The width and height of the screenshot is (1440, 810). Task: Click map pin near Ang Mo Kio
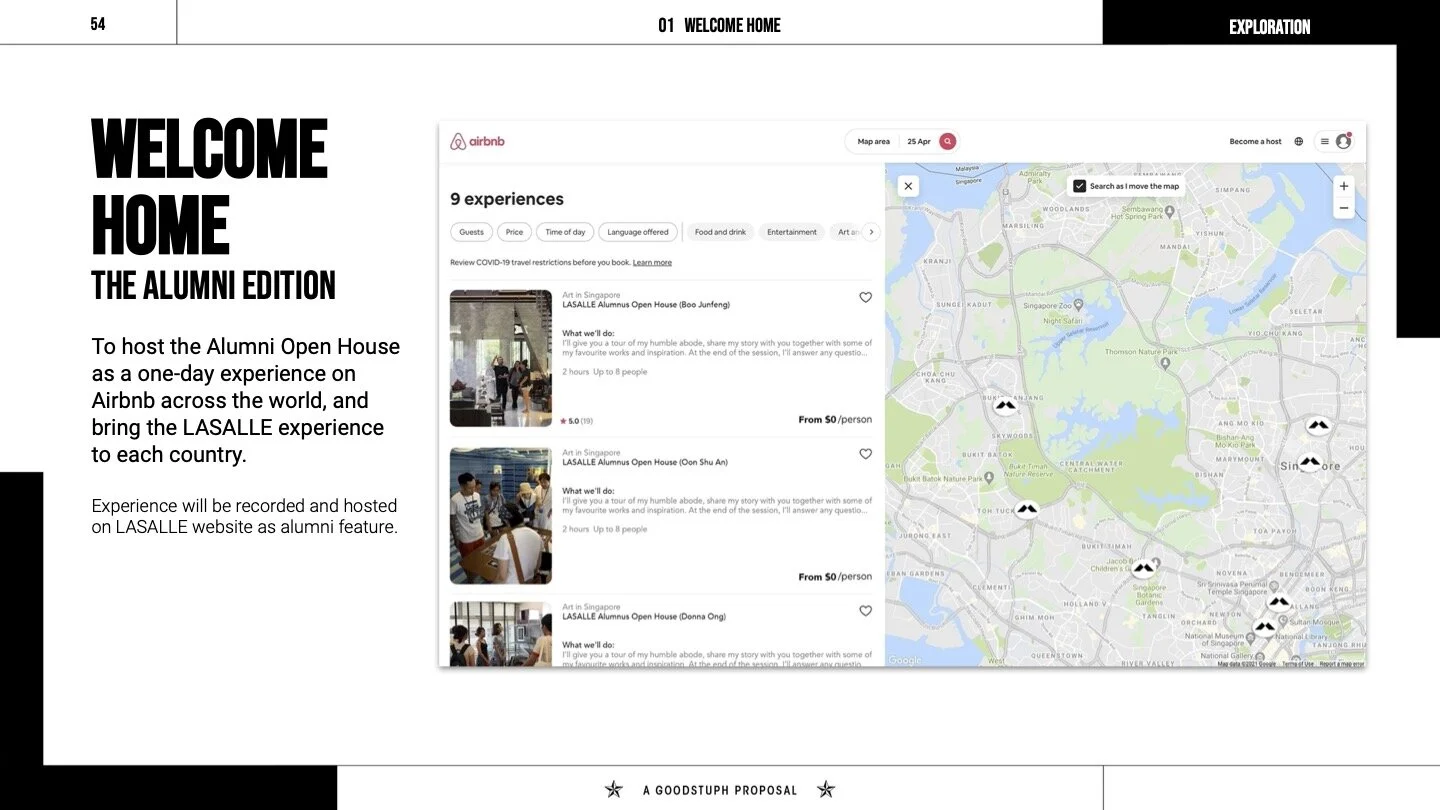(1319, 425)
